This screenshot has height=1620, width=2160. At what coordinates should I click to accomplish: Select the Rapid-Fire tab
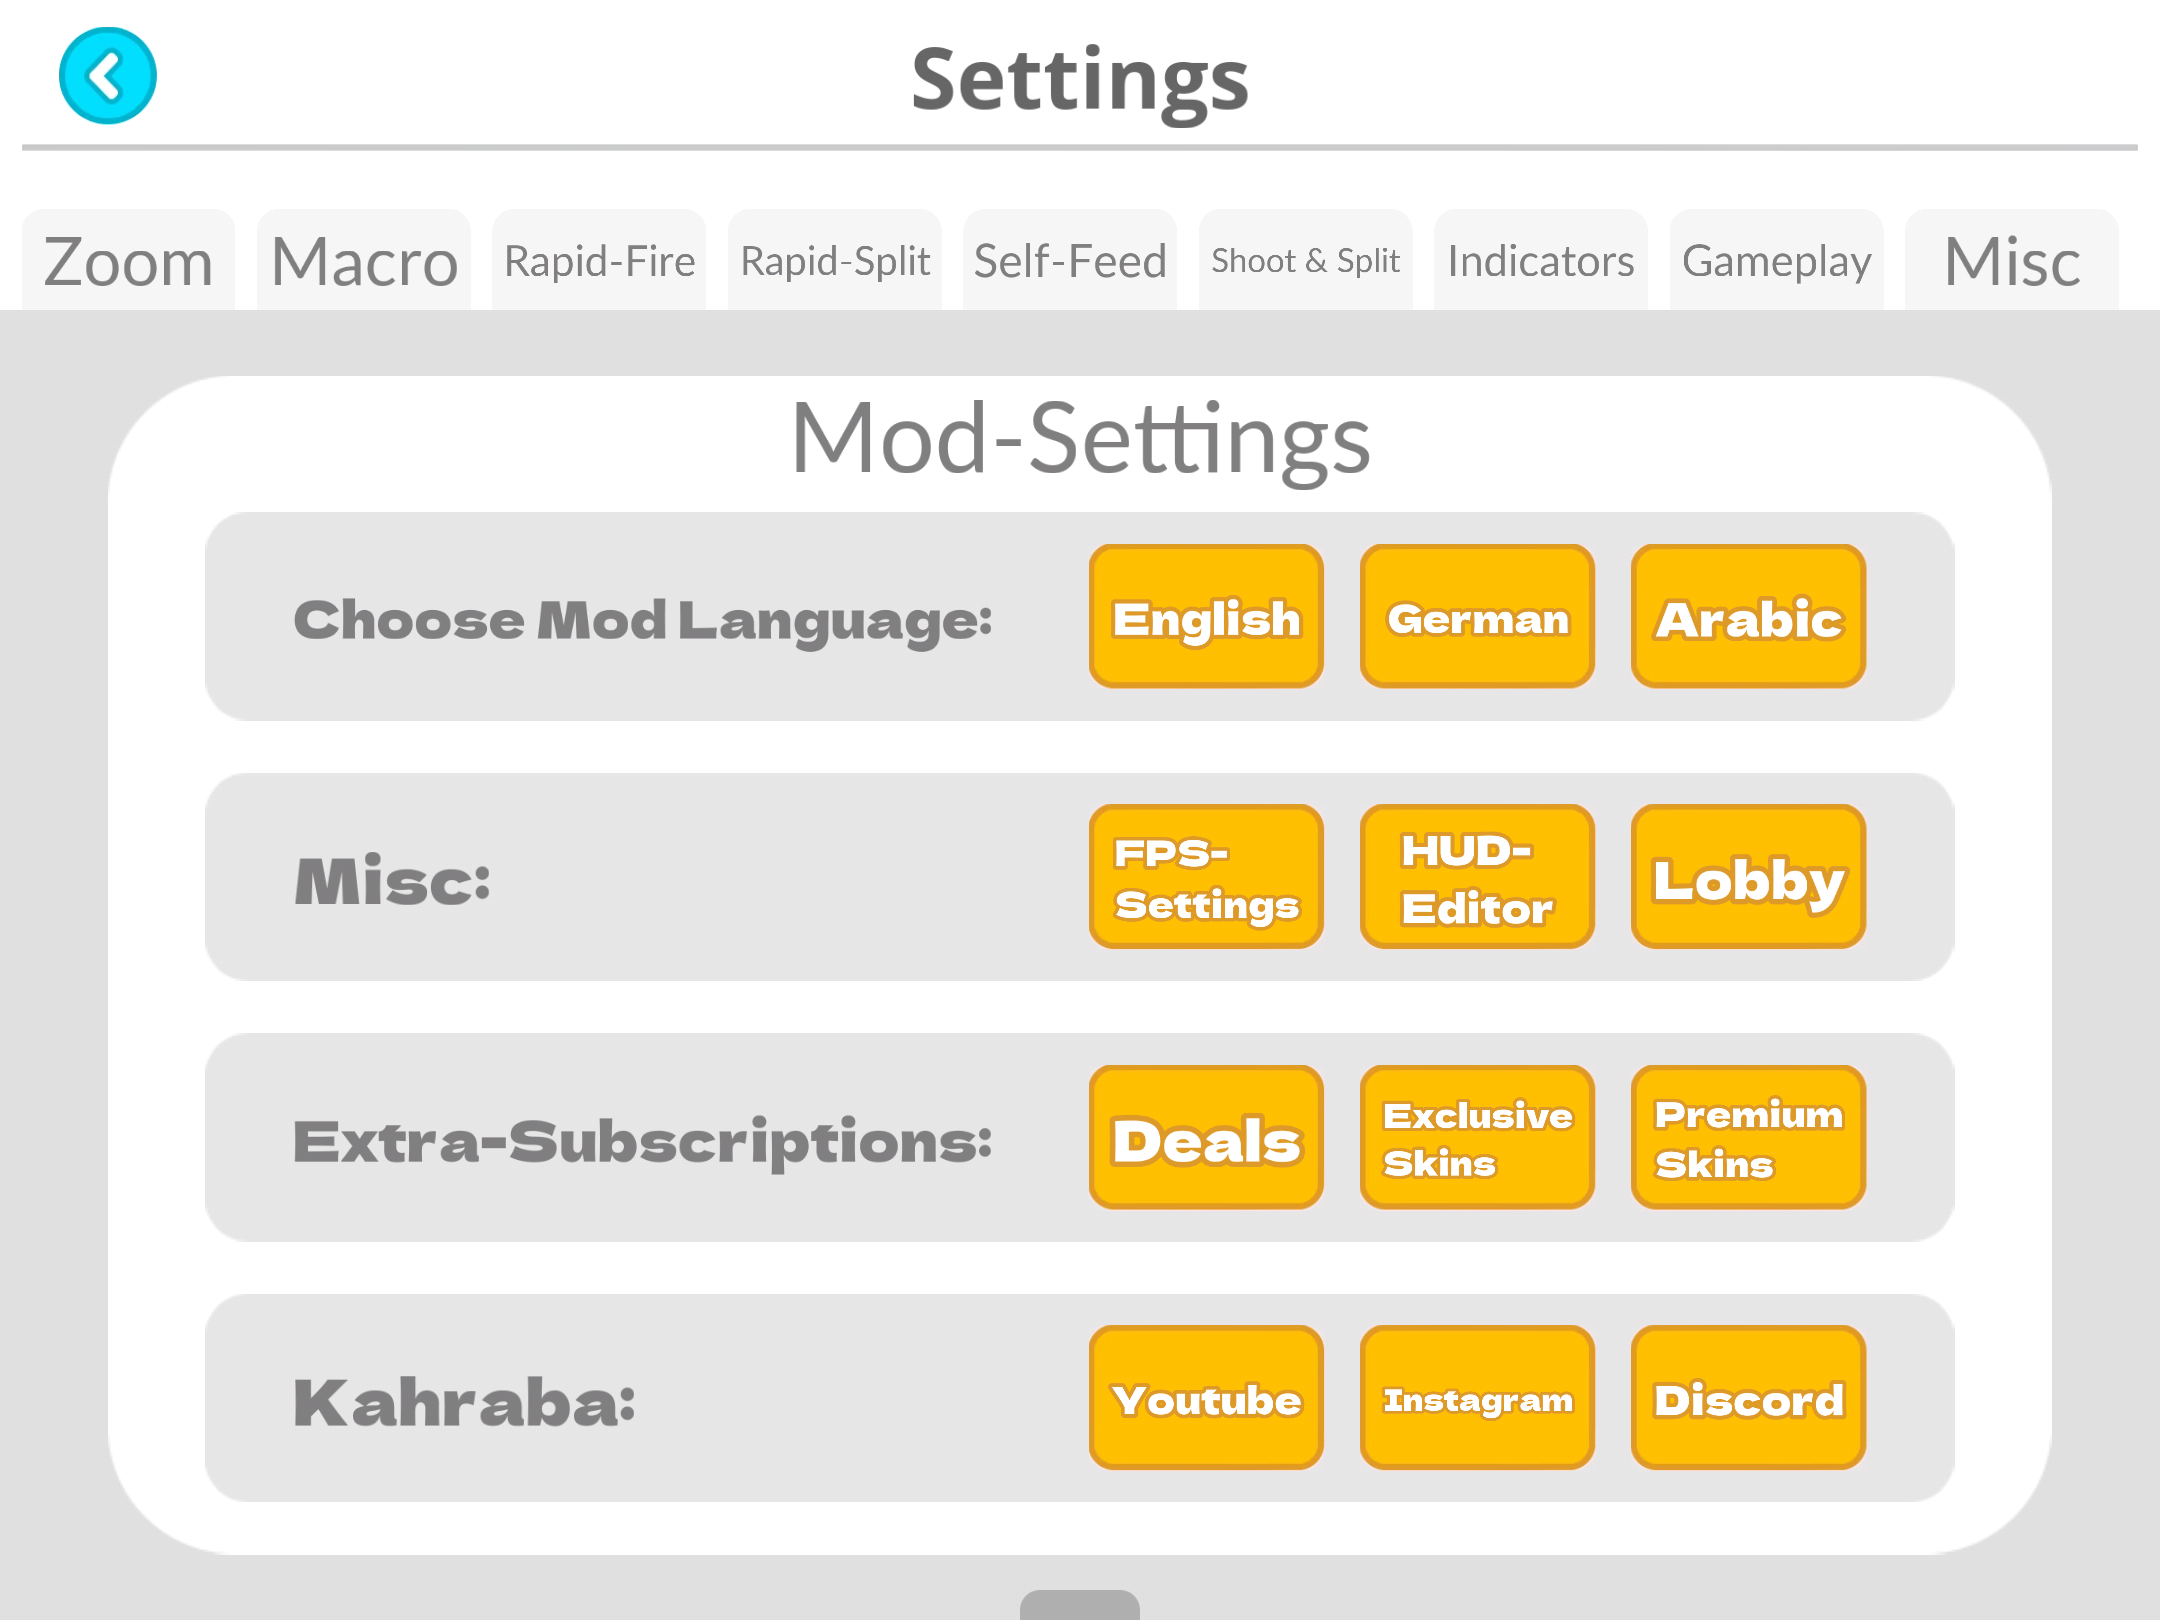coord(599,262)
